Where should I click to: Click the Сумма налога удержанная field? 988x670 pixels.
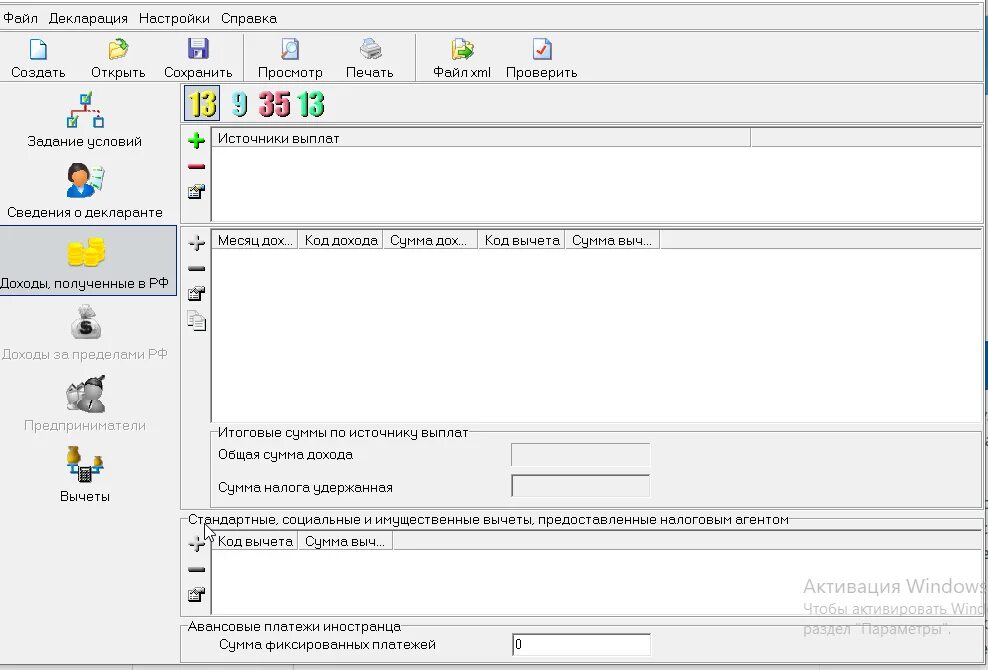coord(580,486)
